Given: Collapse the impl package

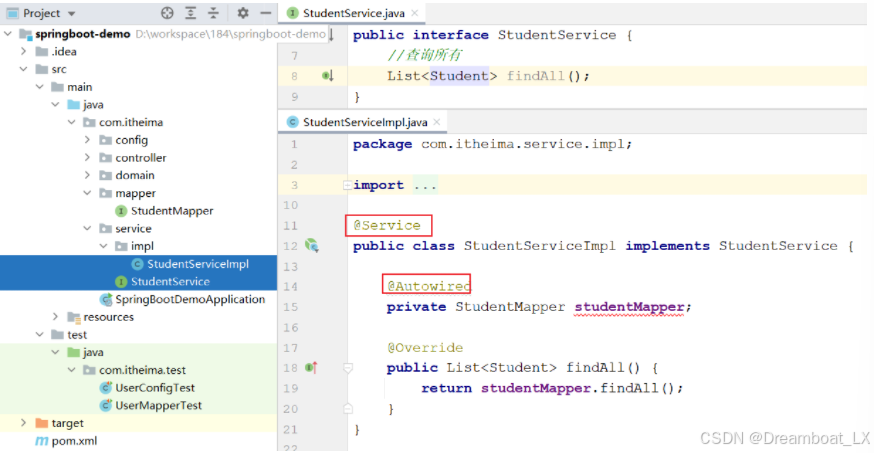Looking at the screenshot, I should point(104,246).
